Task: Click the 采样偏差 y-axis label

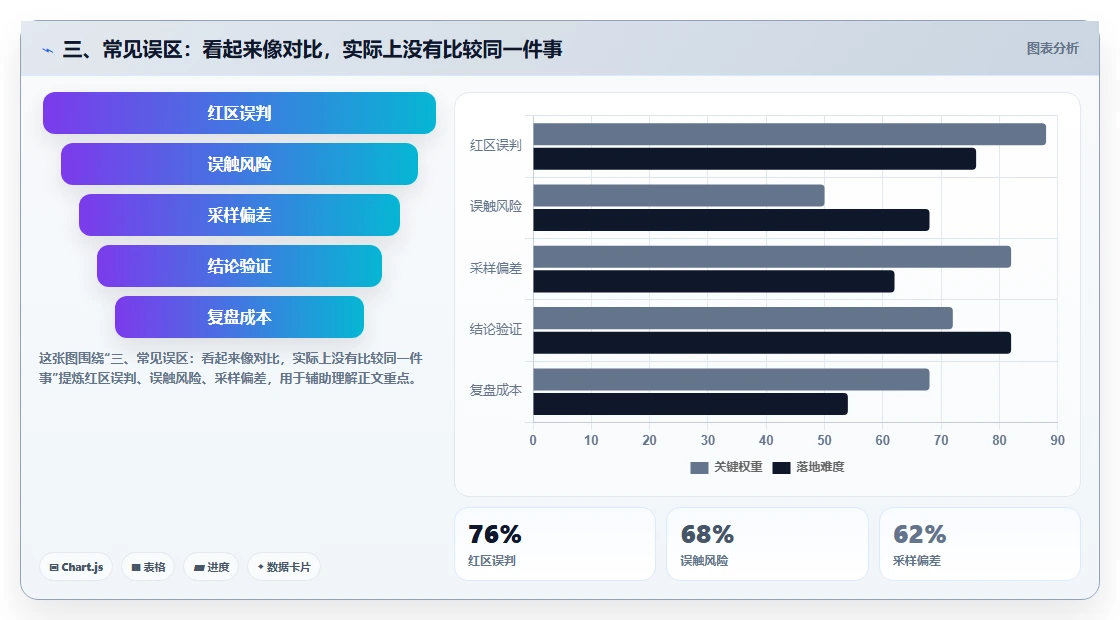Action: pos(496,269)
